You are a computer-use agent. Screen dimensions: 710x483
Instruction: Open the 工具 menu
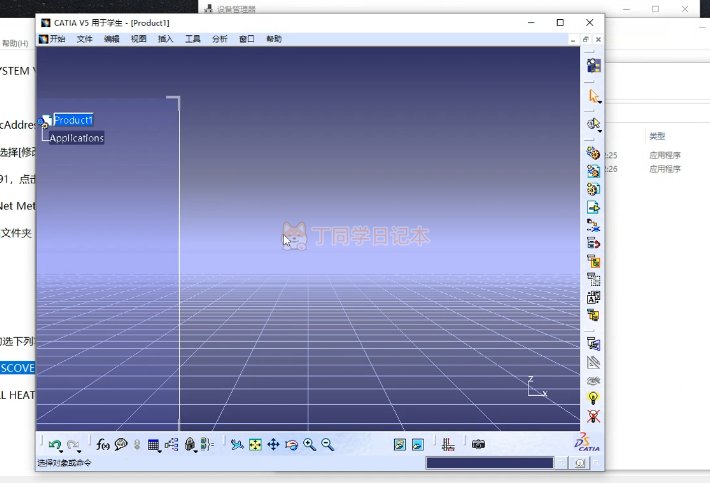(192, 39)
